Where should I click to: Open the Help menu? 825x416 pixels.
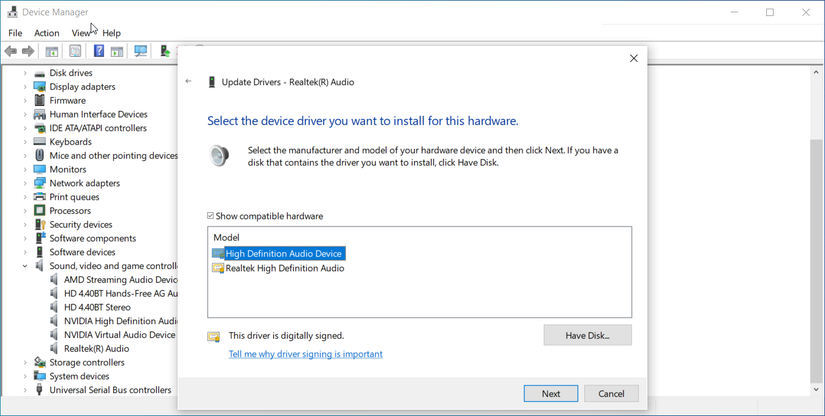click(x=112, y=33)
